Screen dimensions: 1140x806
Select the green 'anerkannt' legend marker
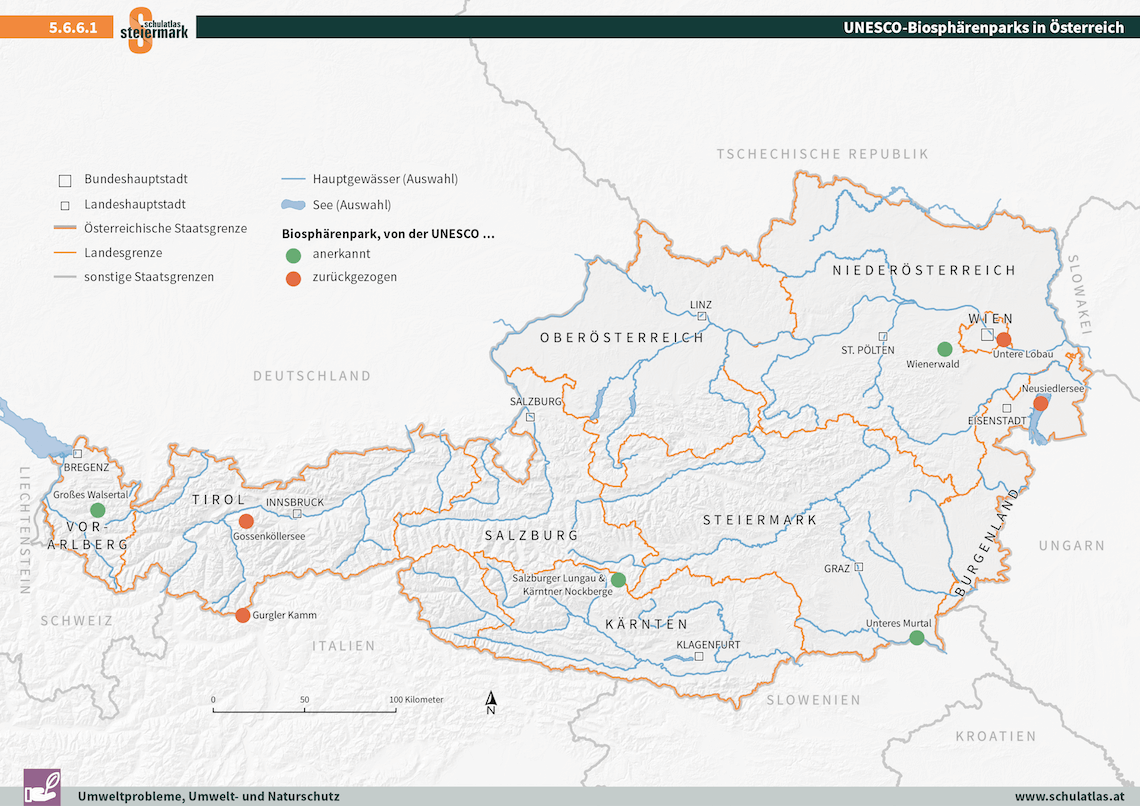[x=292, y=254]
